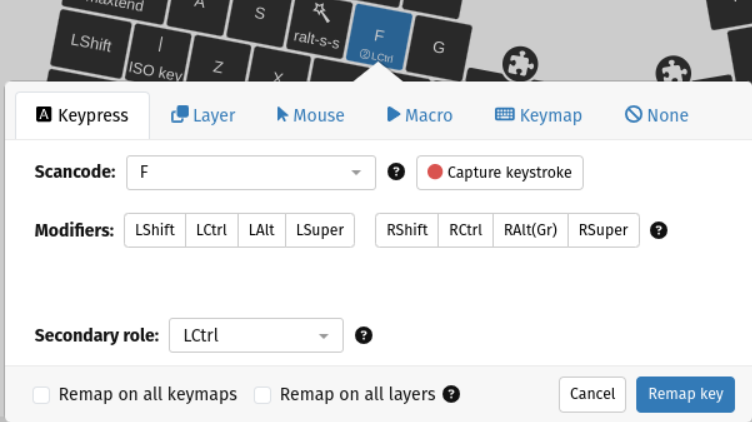Click the help icon next to Scancode

[x=396, y=172]
